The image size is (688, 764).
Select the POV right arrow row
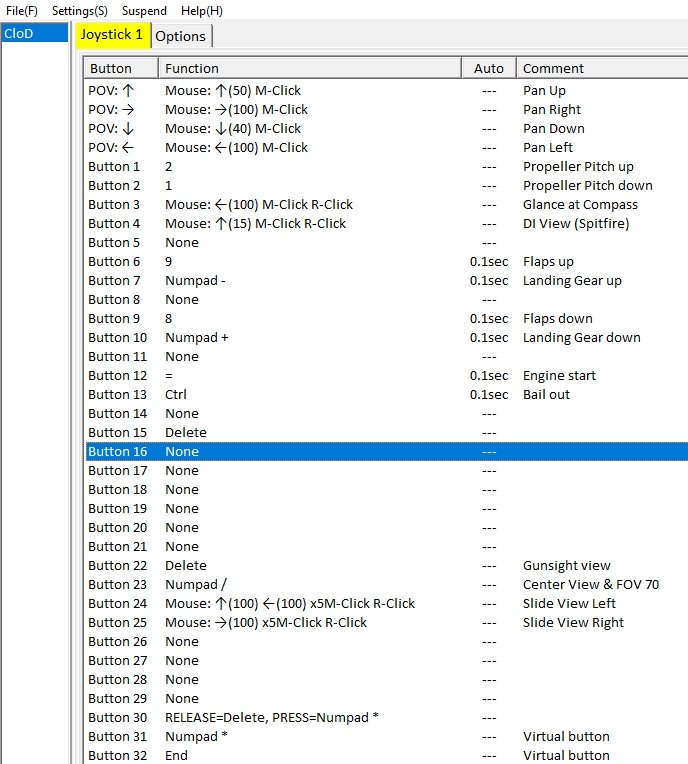(387, 110)
